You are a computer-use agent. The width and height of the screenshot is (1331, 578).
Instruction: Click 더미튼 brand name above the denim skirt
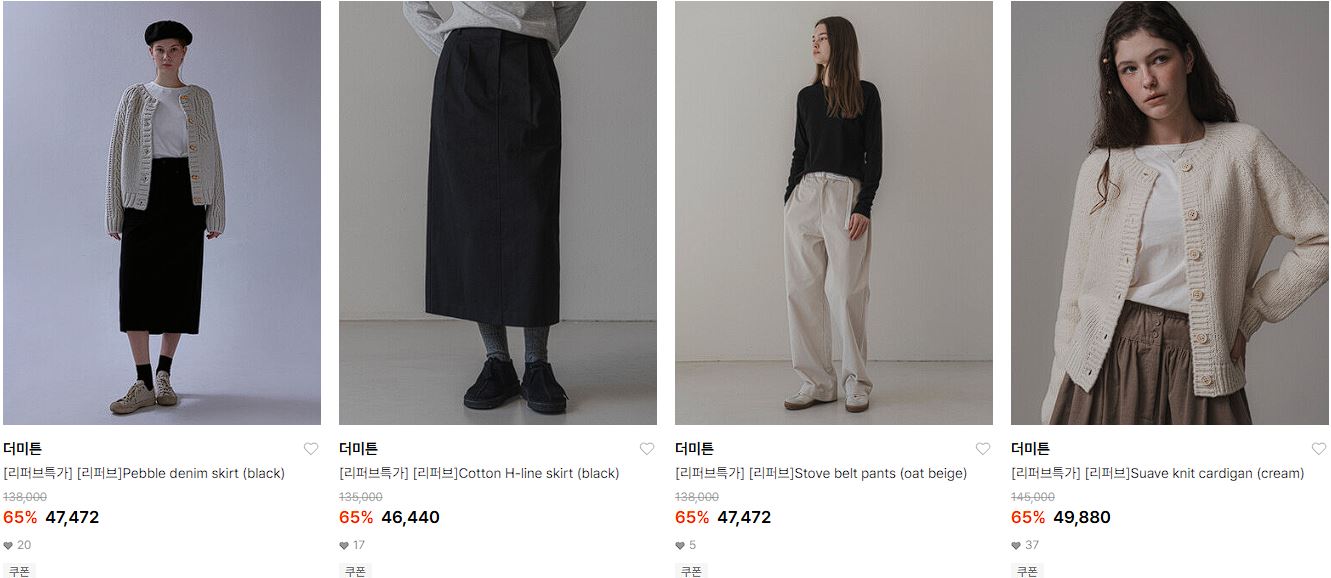(x=22, y=449)
